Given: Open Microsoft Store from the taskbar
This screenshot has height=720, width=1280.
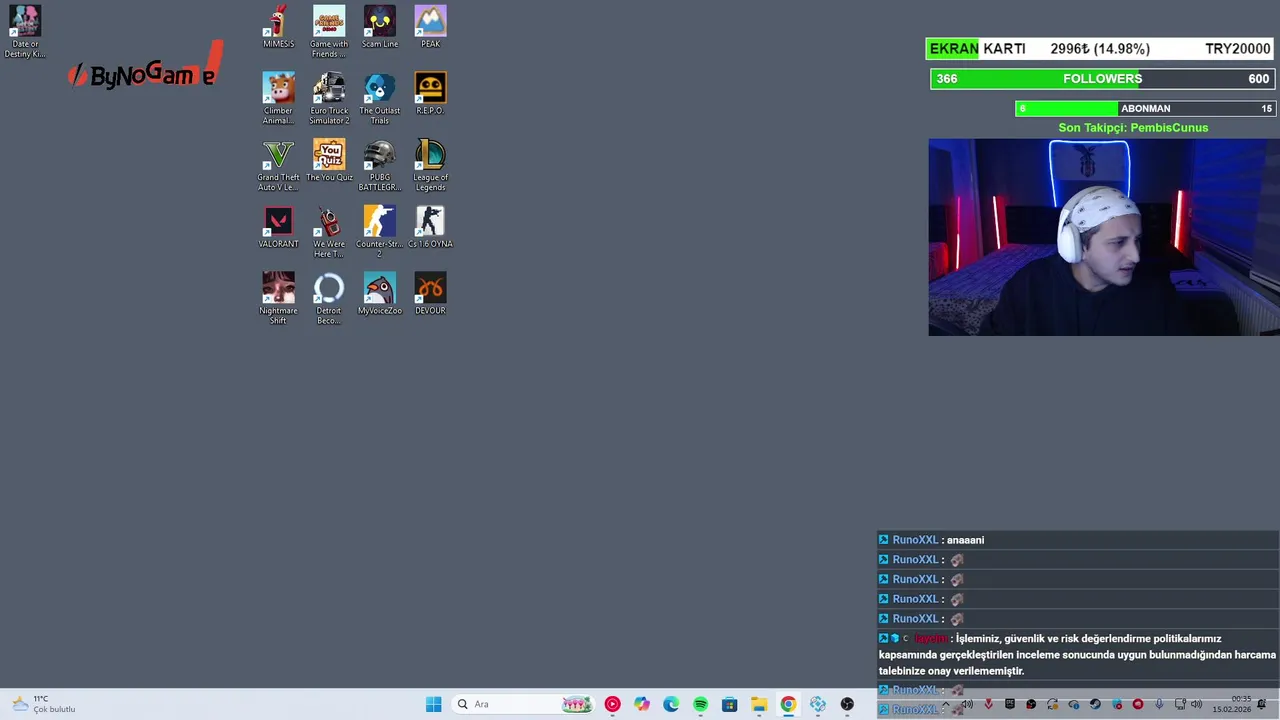Looking at the screenshot, I should [x=730, y=704].
